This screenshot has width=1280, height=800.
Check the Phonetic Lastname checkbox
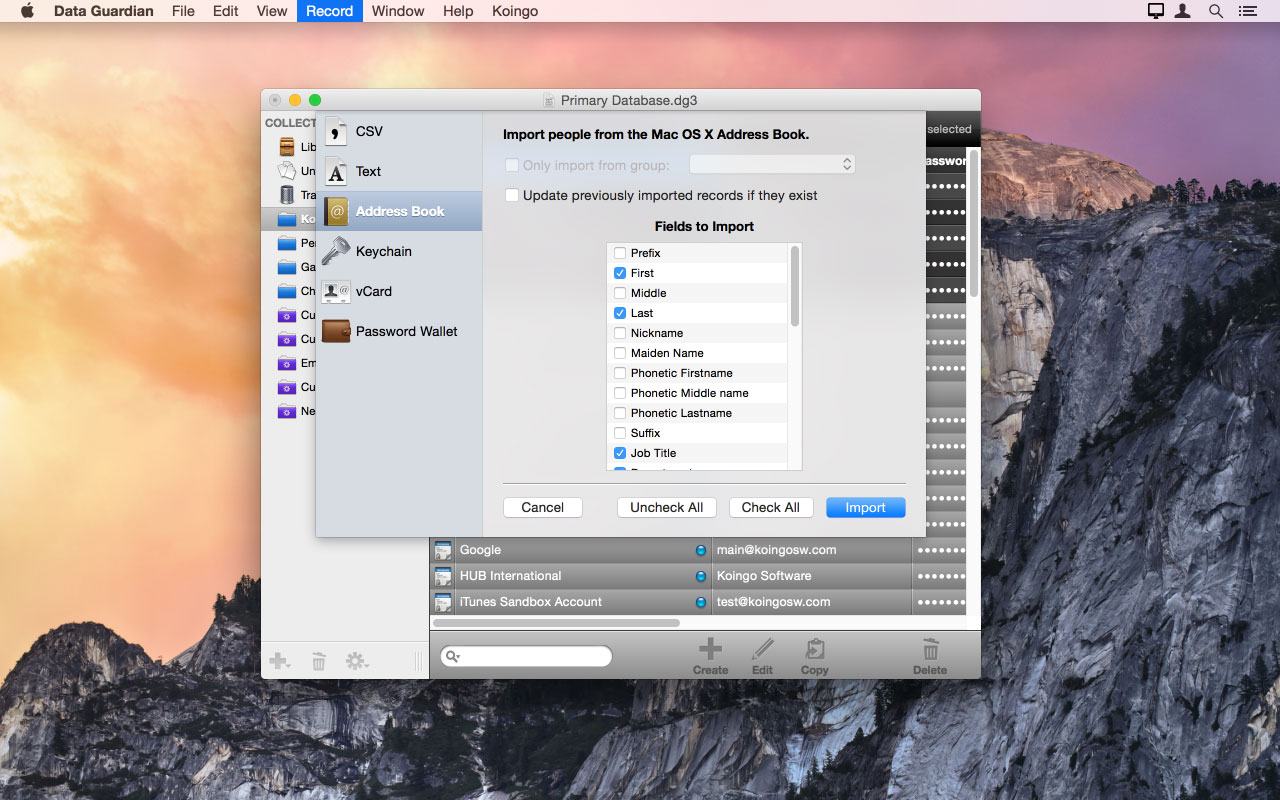(620, 413)
